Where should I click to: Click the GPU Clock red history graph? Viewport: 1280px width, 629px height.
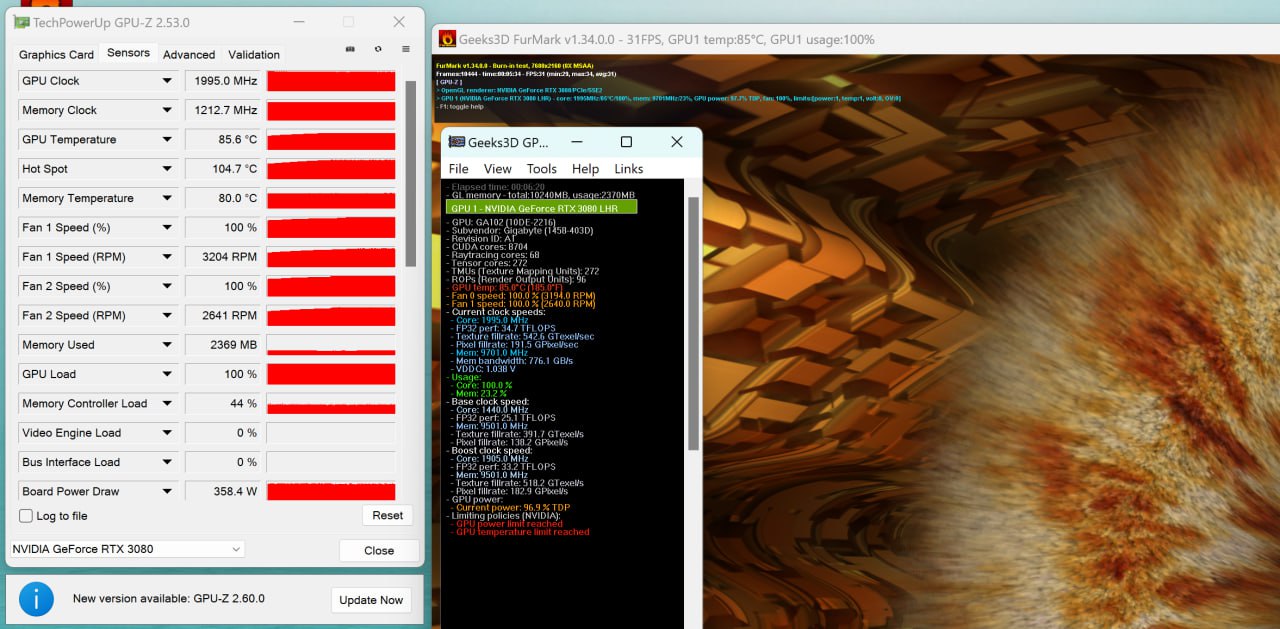point(331,81)
